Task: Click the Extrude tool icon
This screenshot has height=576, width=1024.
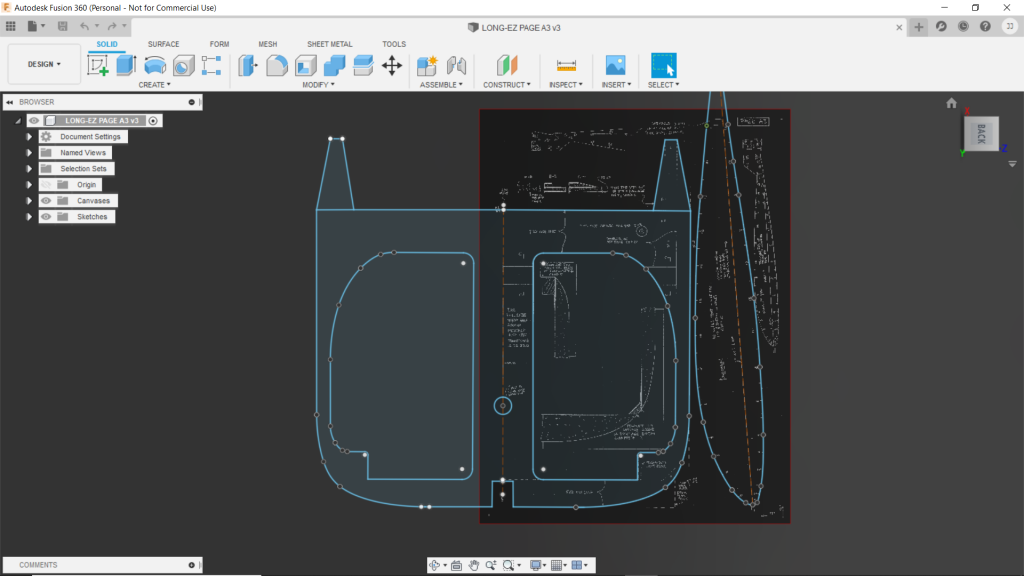Action: click(126, 66)
